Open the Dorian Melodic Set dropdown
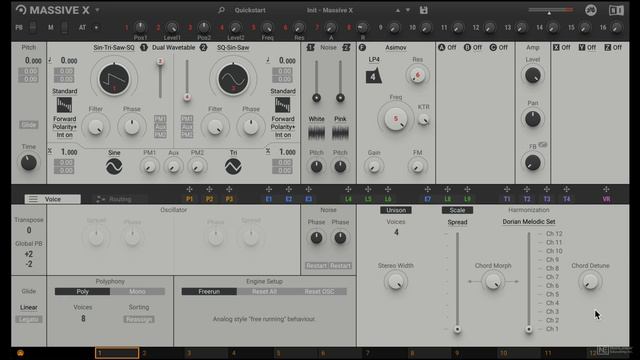Screen dimensions: 640x360 [529, 222]
